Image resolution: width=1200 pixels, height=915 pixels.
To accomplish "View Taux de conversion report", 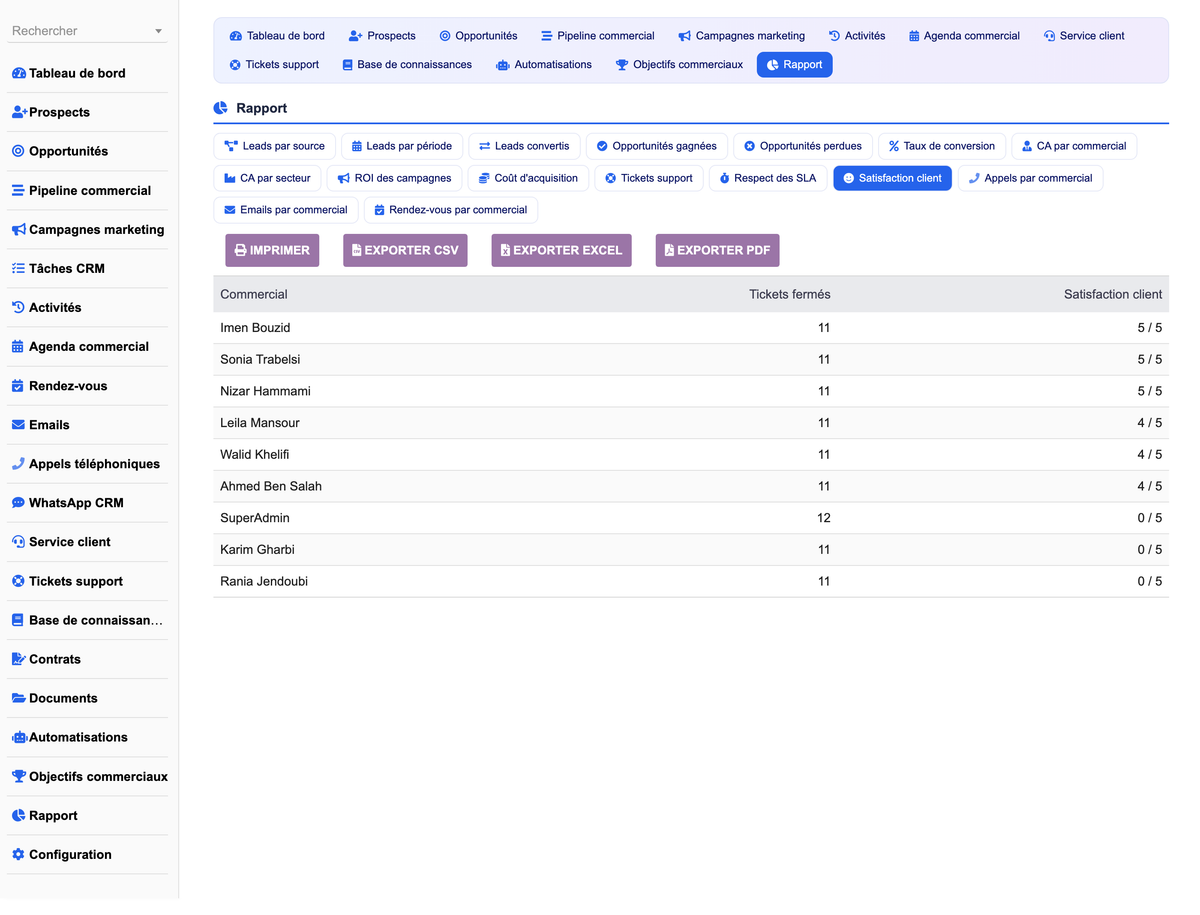I will [942, 146].
